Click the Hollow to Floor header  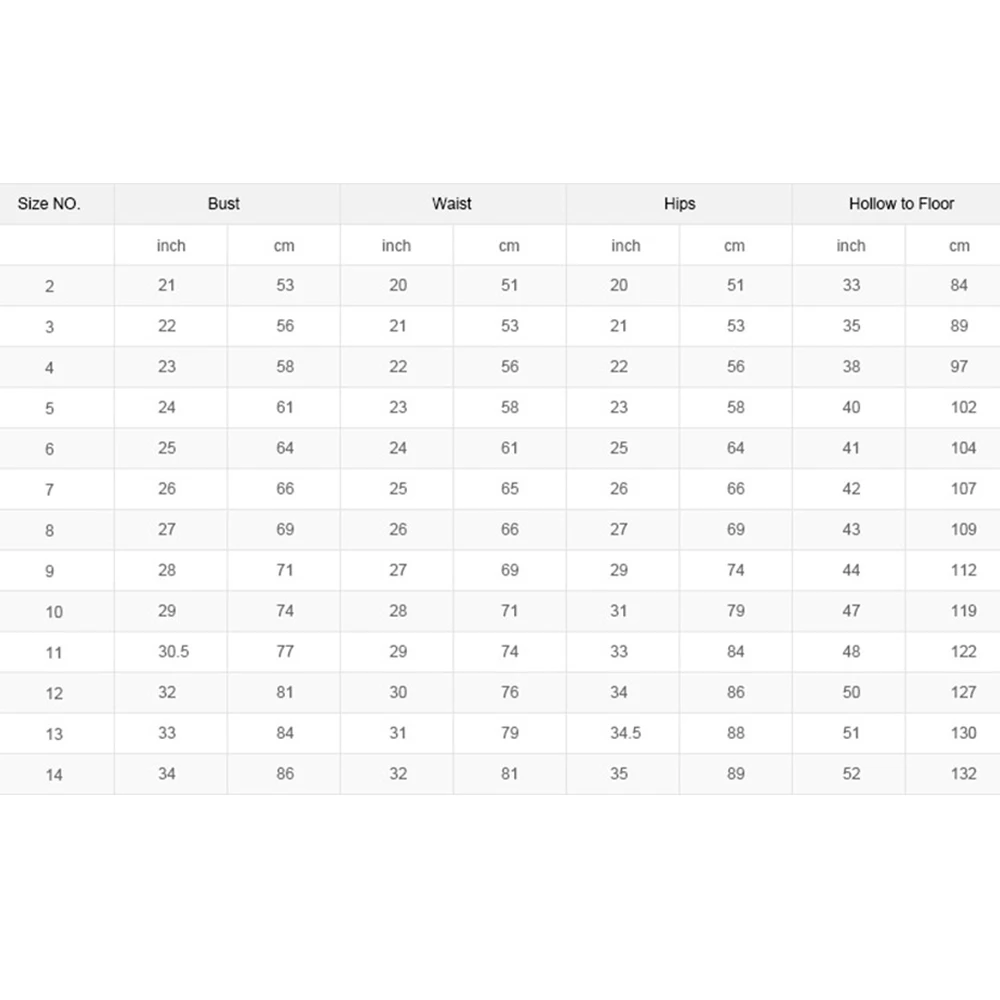click(901, 204)
